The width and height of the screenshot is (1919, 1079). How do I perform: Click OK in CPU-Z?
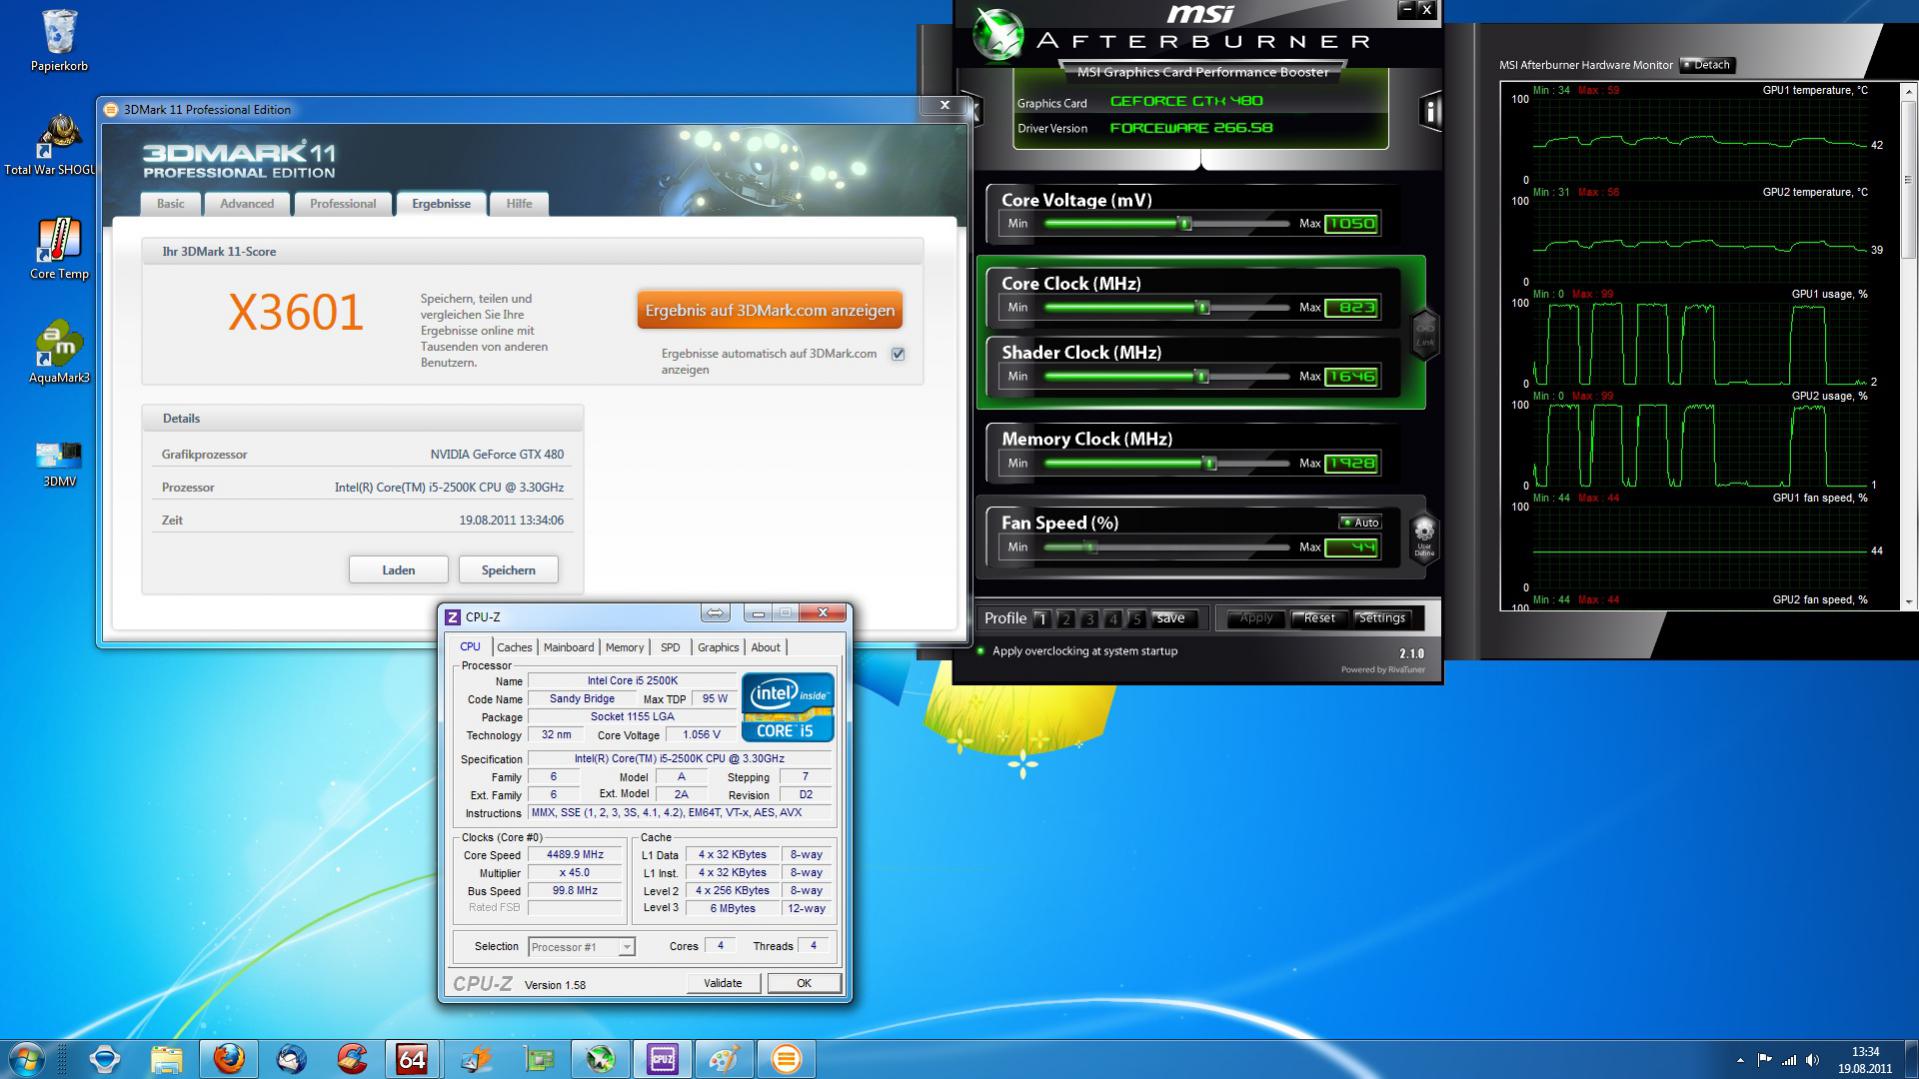point(804,984)
